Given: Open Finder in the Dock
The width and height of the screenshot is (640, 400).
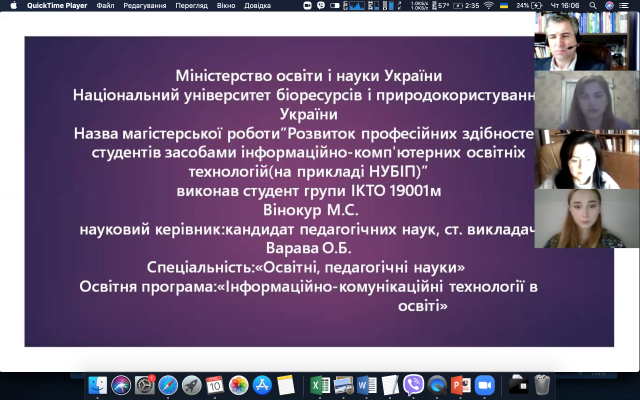Looking at the screenshot, I should coord(98,385).
